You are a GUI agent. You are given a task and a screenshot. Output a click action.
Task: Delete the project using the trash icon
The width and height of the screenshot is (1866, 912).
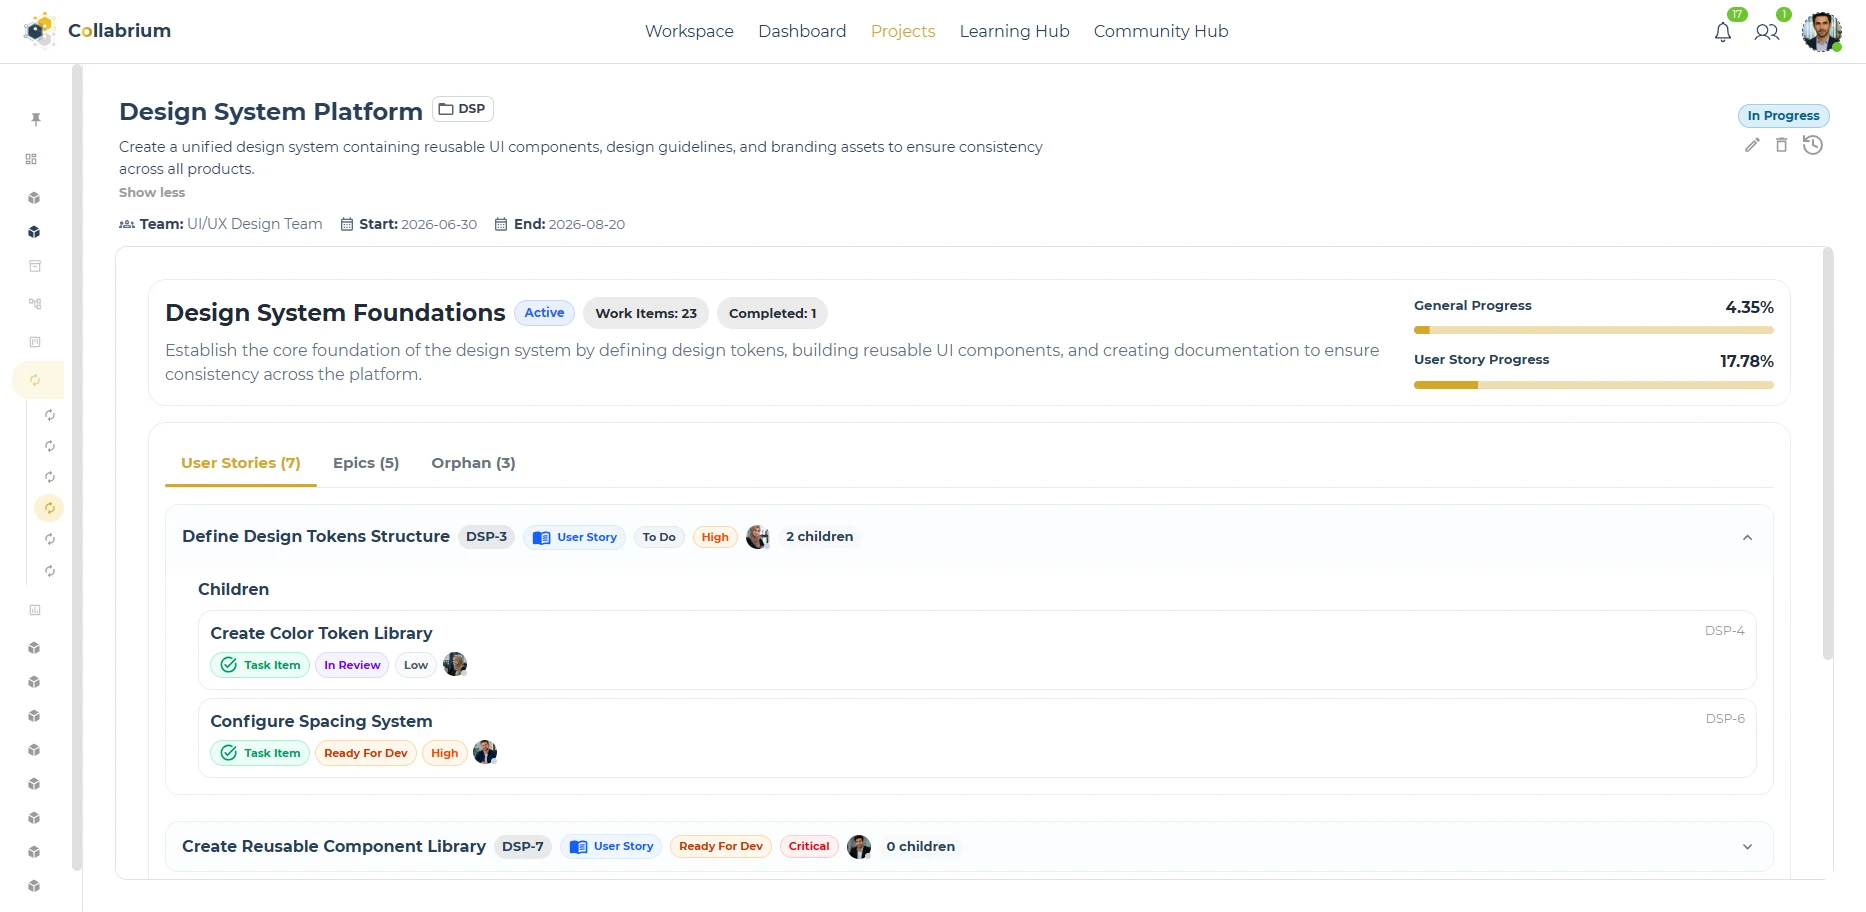click(x=1781, y=145)
